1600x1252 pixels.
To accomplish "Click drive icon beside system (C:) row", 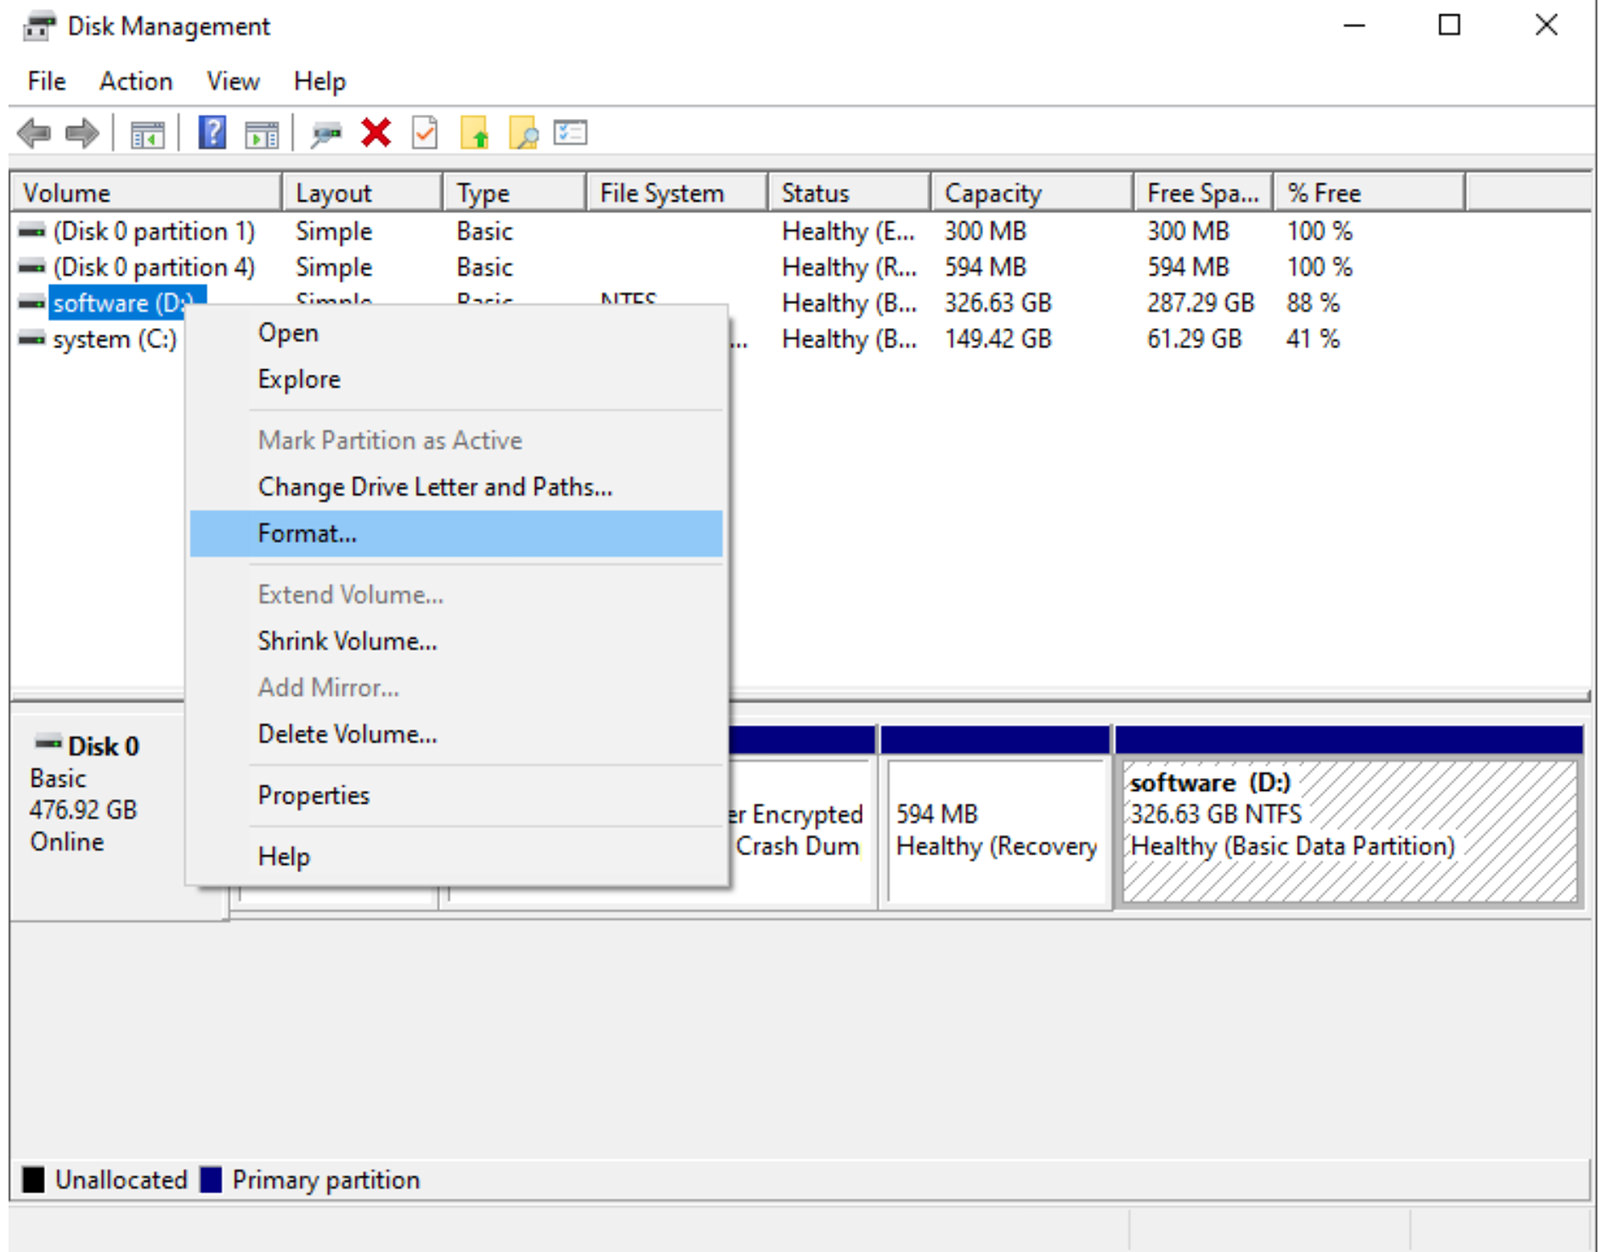I will pos(32,339).
